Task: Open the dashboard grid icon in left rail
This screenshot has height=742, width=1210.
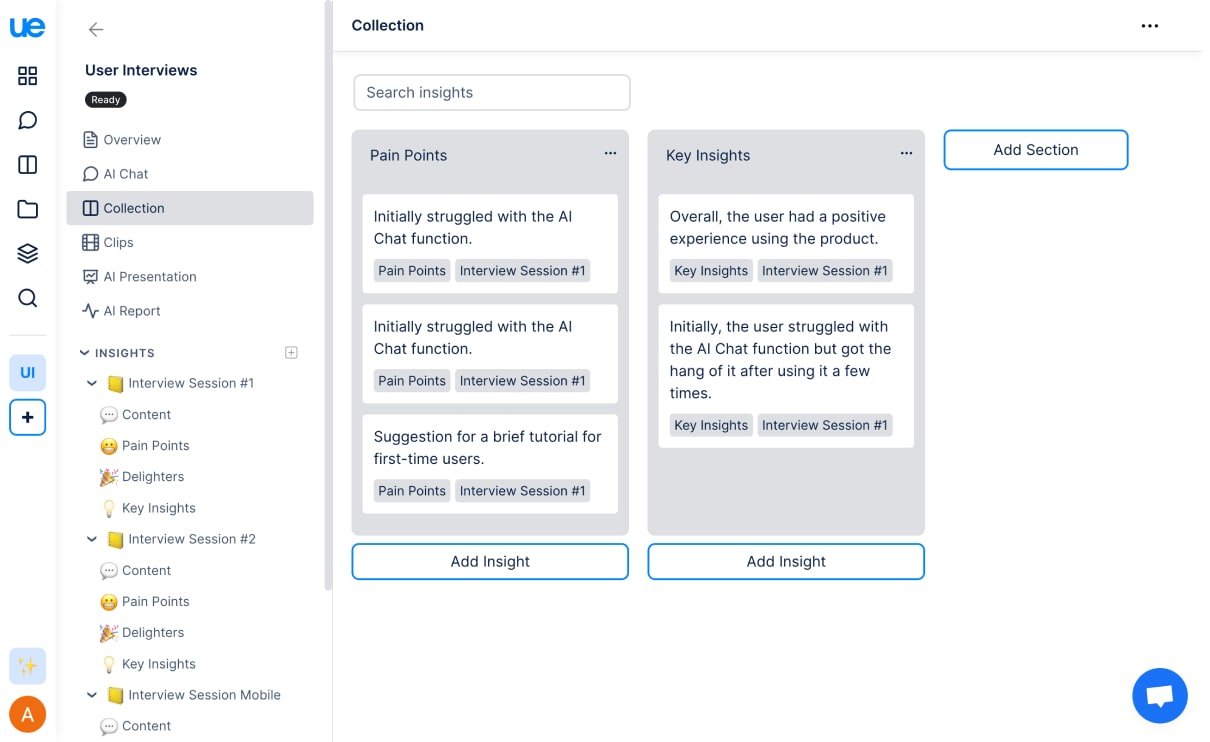Action: tap(28, 76)
